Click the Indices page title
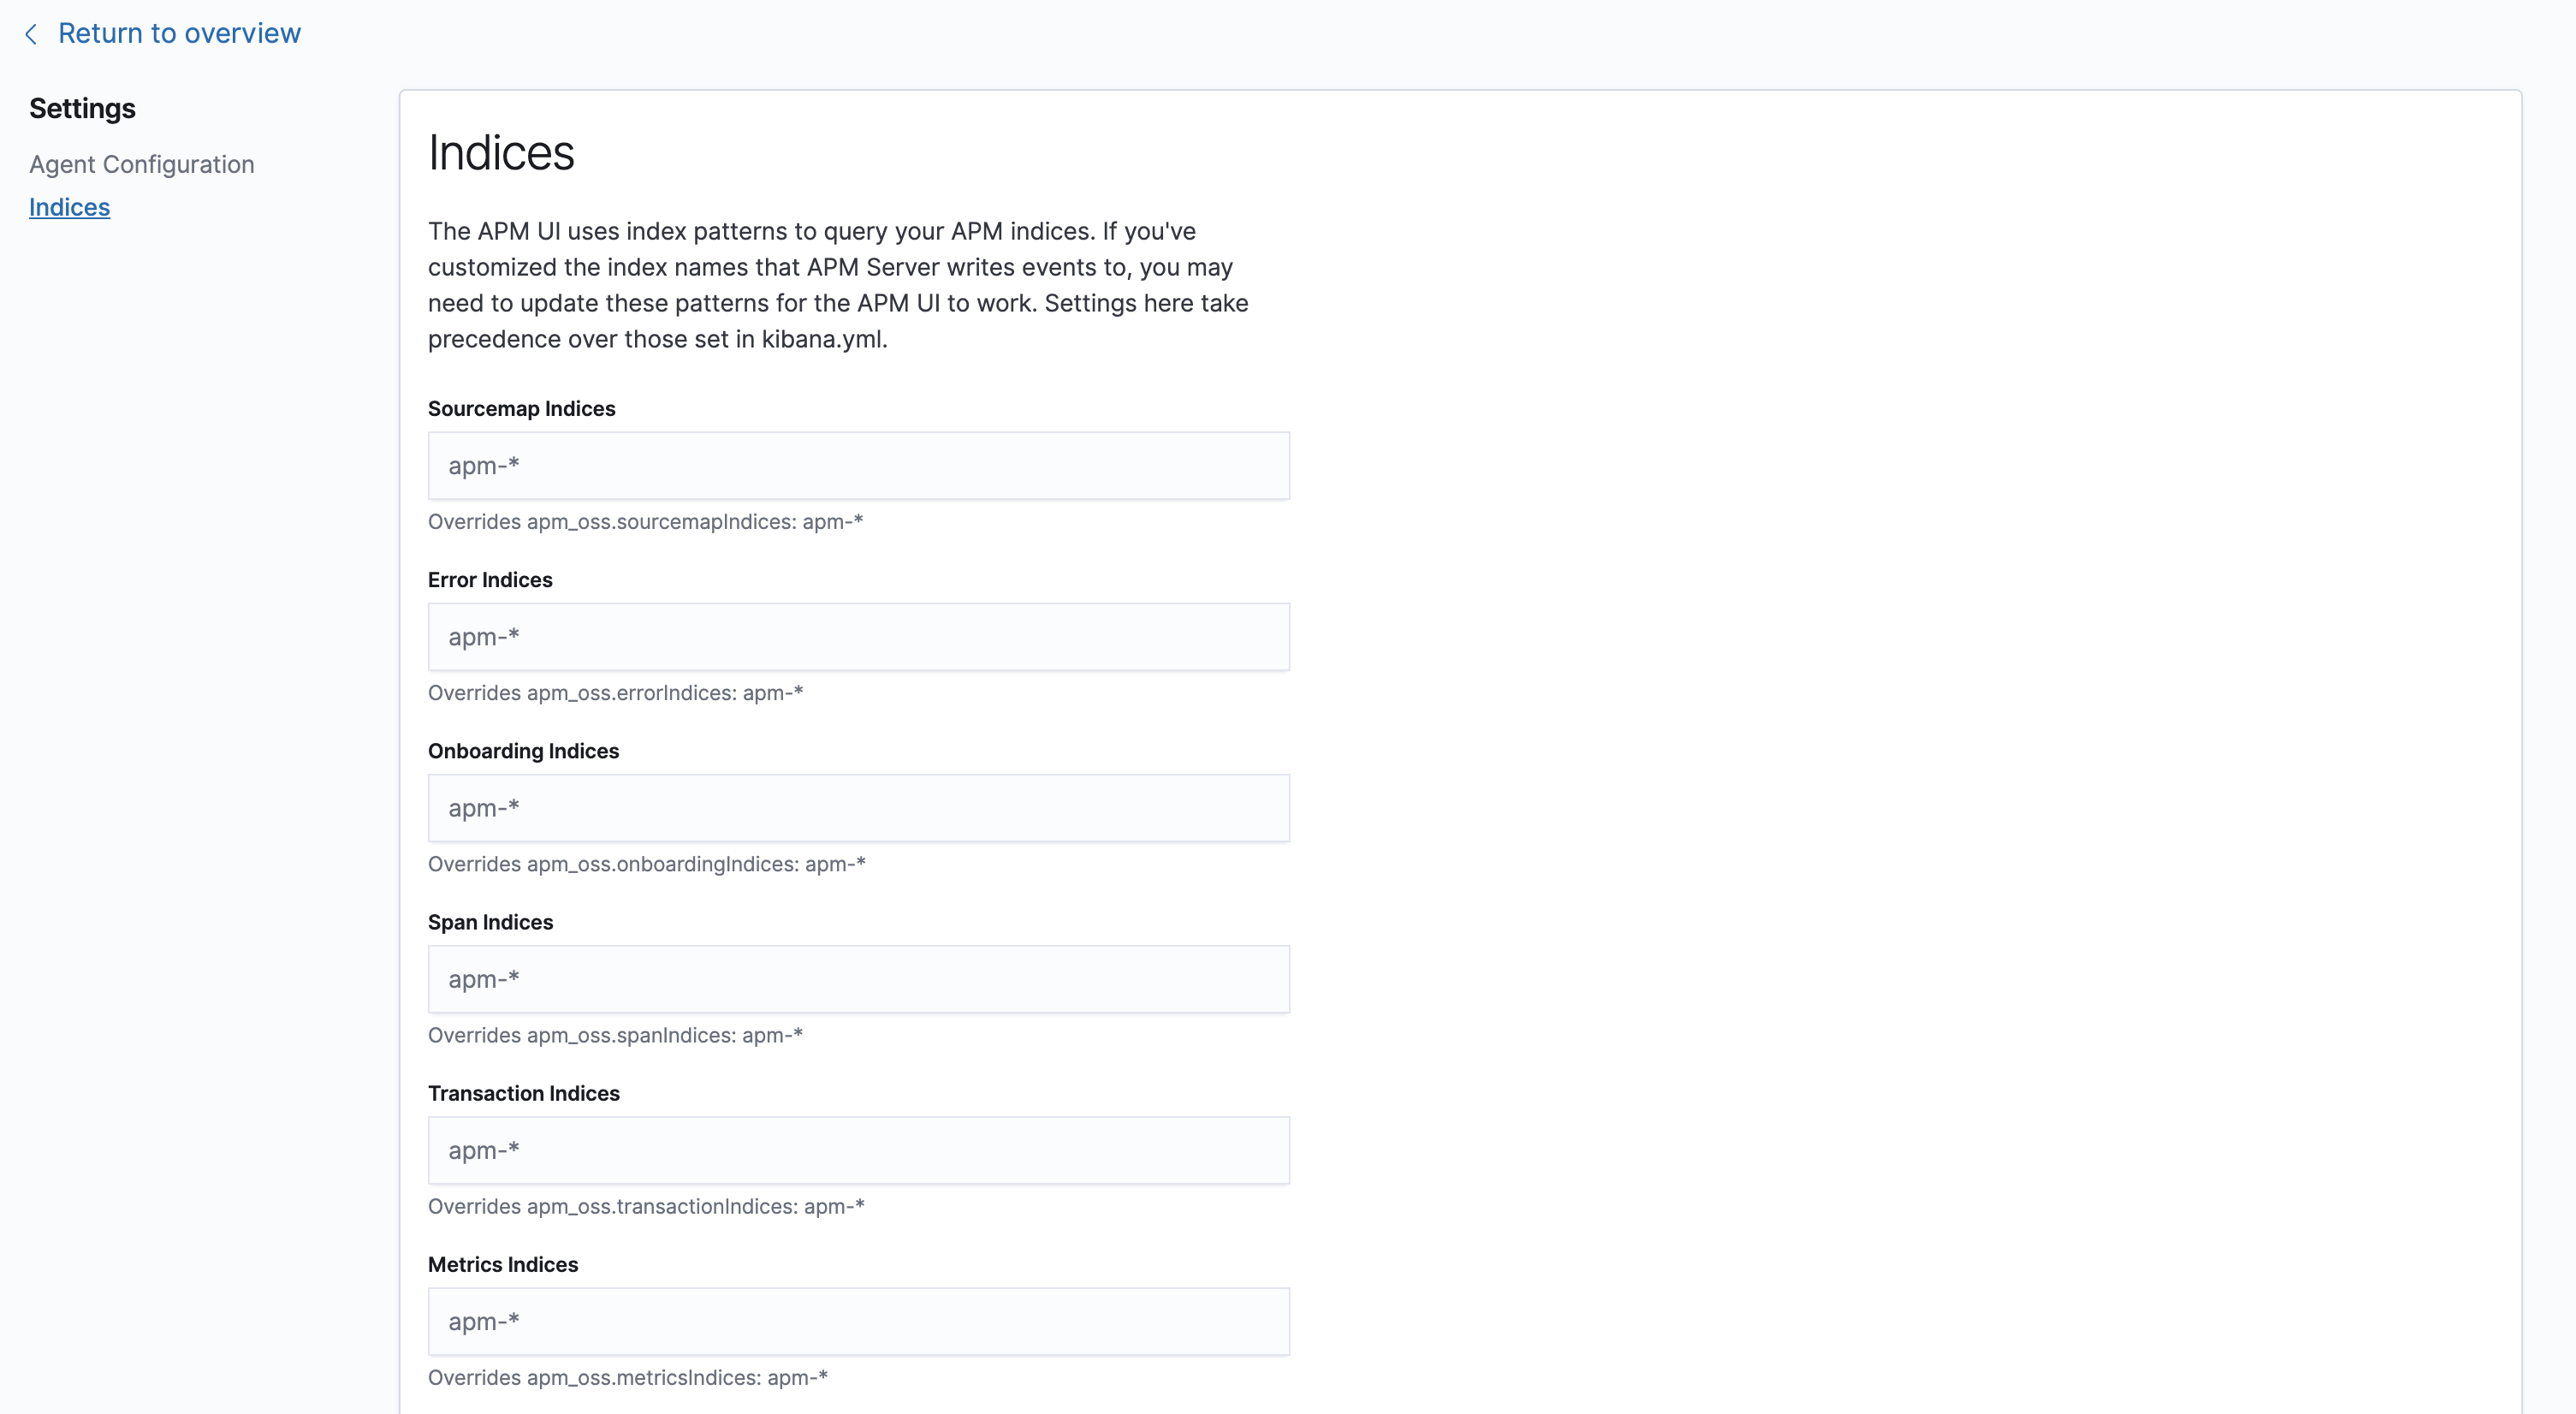The width and height of the screenshot is (2576, 1414). coord(500,151)
